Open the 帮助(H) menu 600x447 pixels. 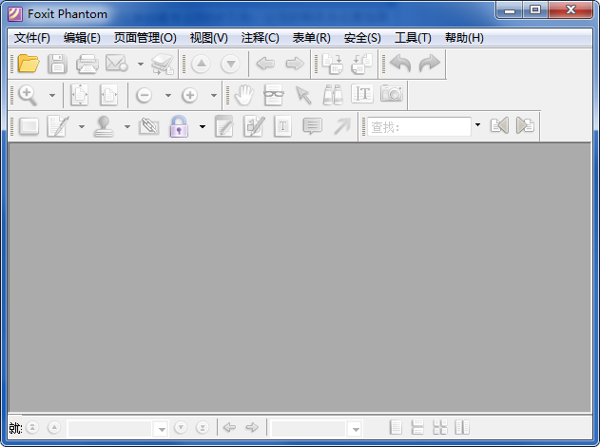(464, 38)
